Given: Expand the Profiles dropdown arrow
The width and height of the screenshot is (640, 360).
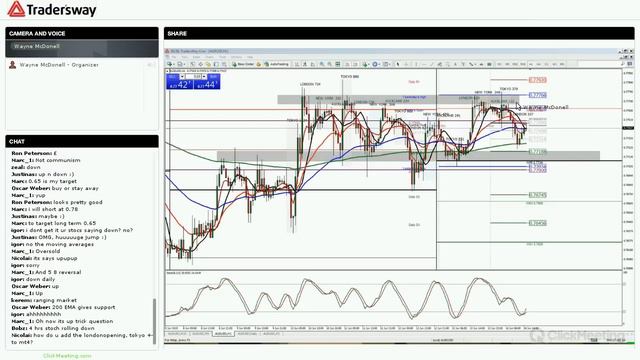Looking at the screenshot, I should (184, 64).
